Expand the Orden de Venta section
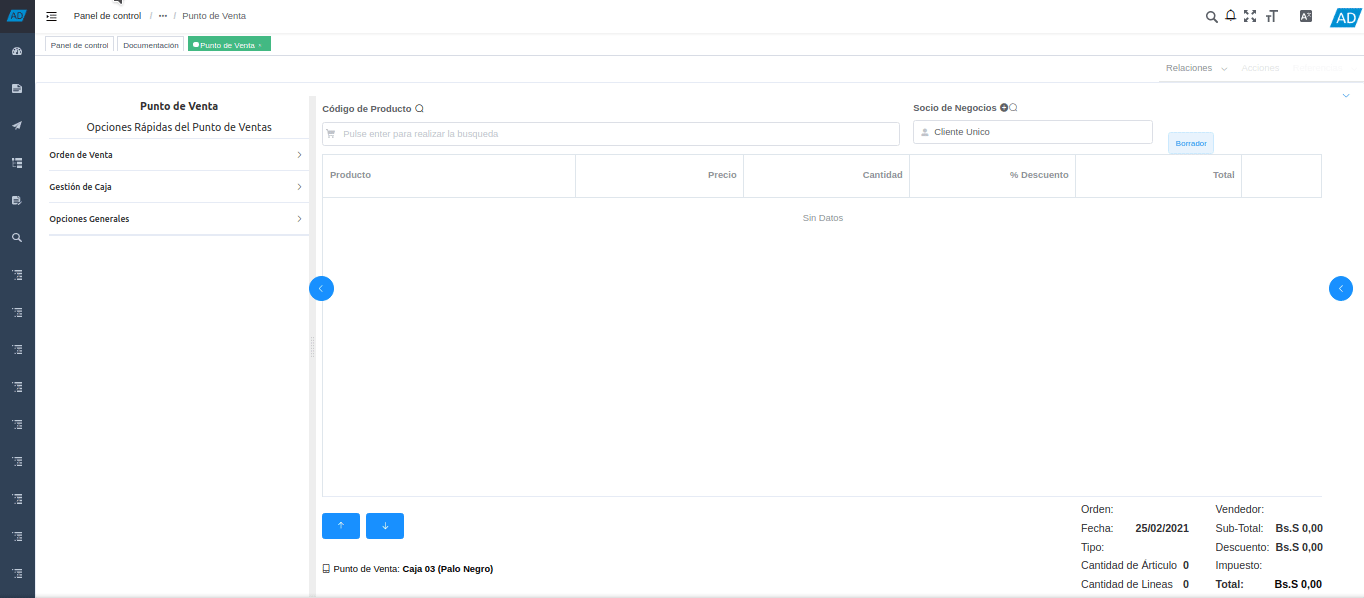 pos(178,154)
